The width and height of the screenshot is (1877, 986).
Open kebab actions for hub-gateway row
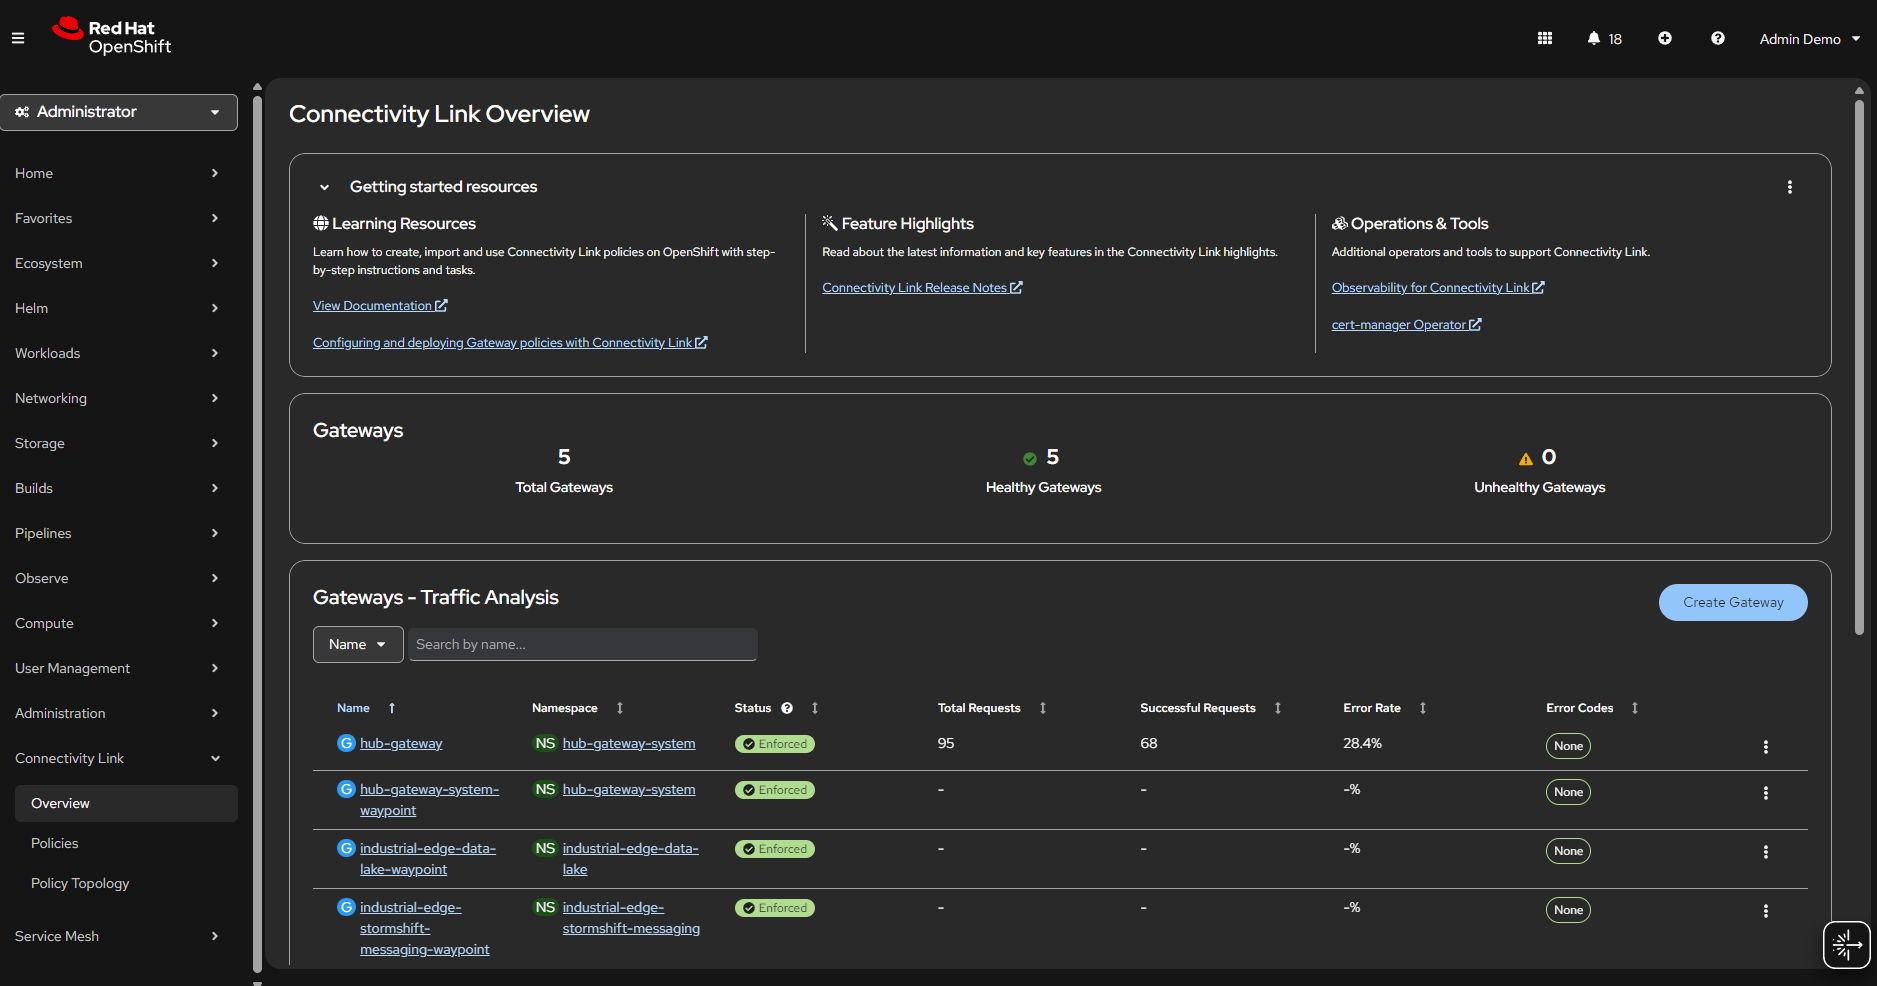click(x=1766, y=747)
